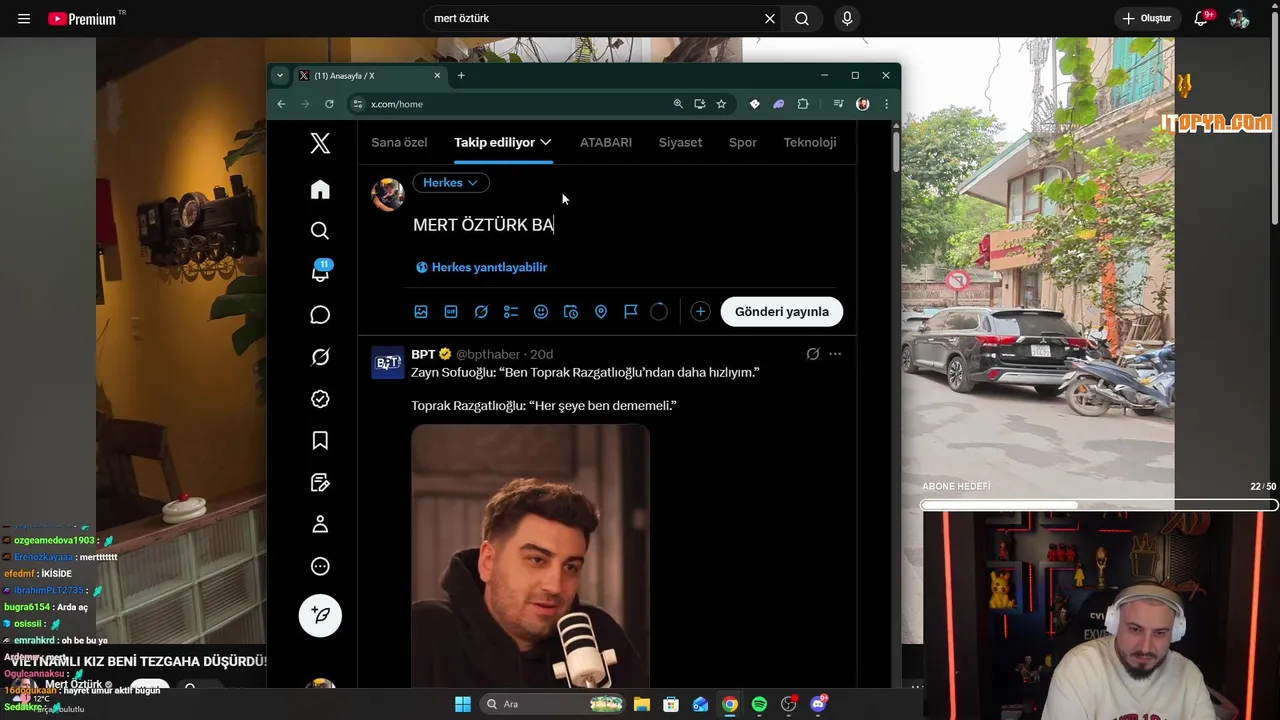Image resolution: width=1280 pixels, height=720 pixels.
Task: Open Windows Start menu
Action: tap(463, 704)
